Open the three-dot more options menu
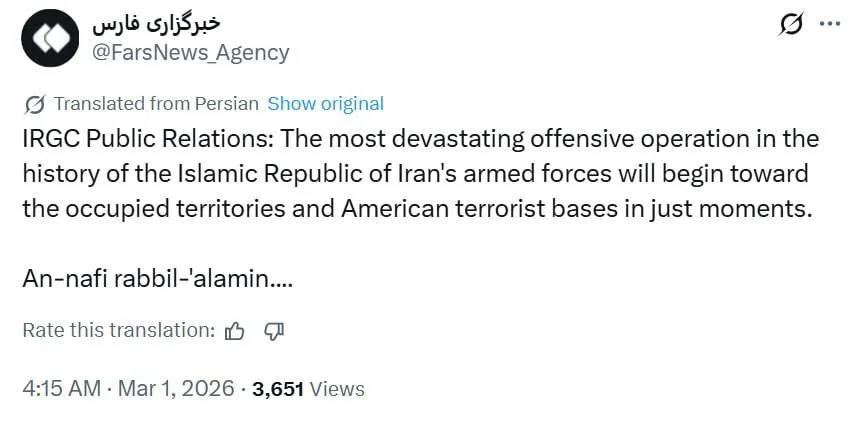Screen dimensions: 867x429 pyautogui.click(x=829, y=25)
